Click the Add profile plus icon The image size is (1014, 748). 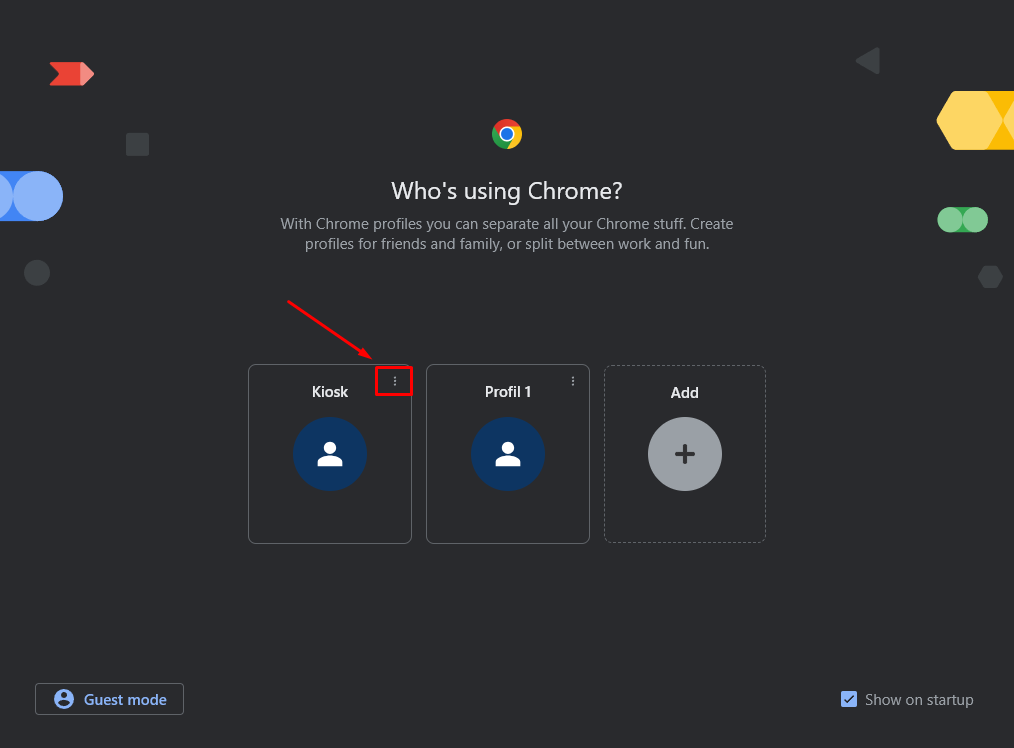click(685, 454)
